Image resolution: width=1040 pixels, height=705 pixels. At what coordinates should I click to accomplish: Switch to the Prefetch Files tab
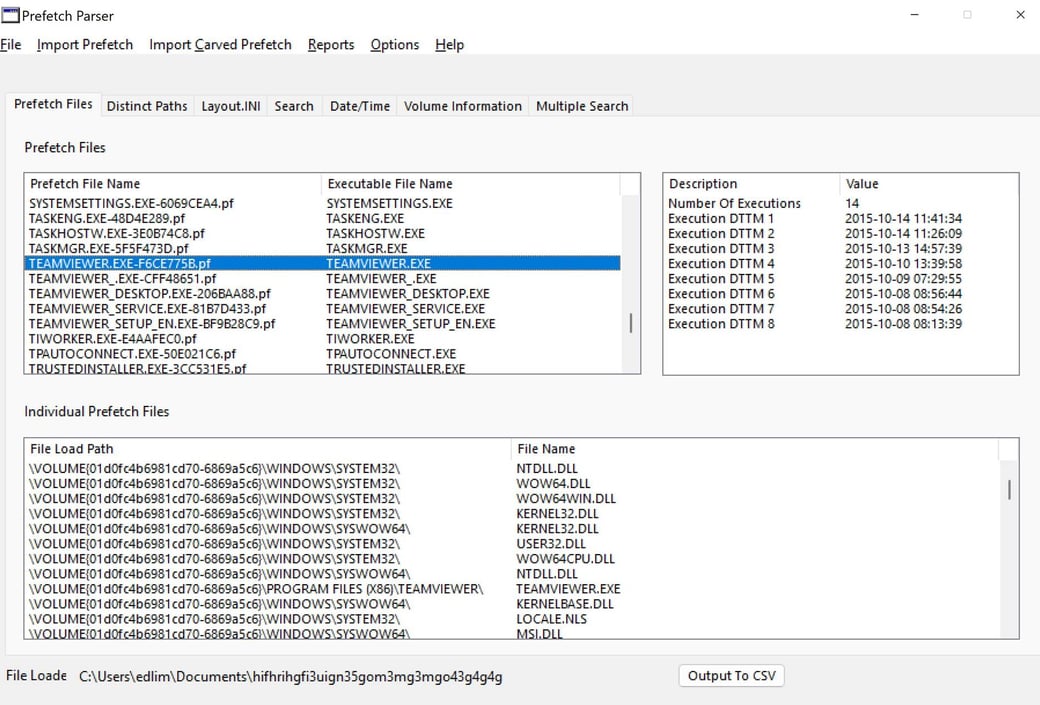point(53,104)
